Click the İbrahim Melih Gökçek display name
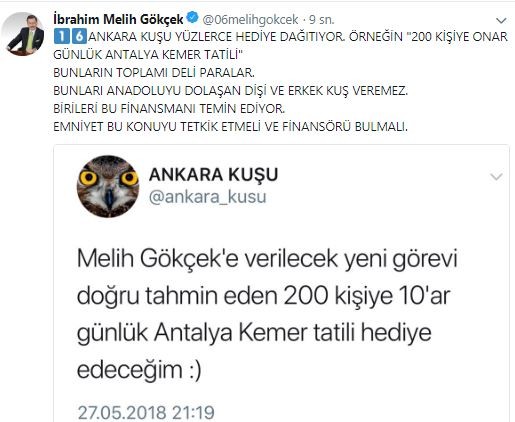 pyautogui.click(x=118, y=19)
